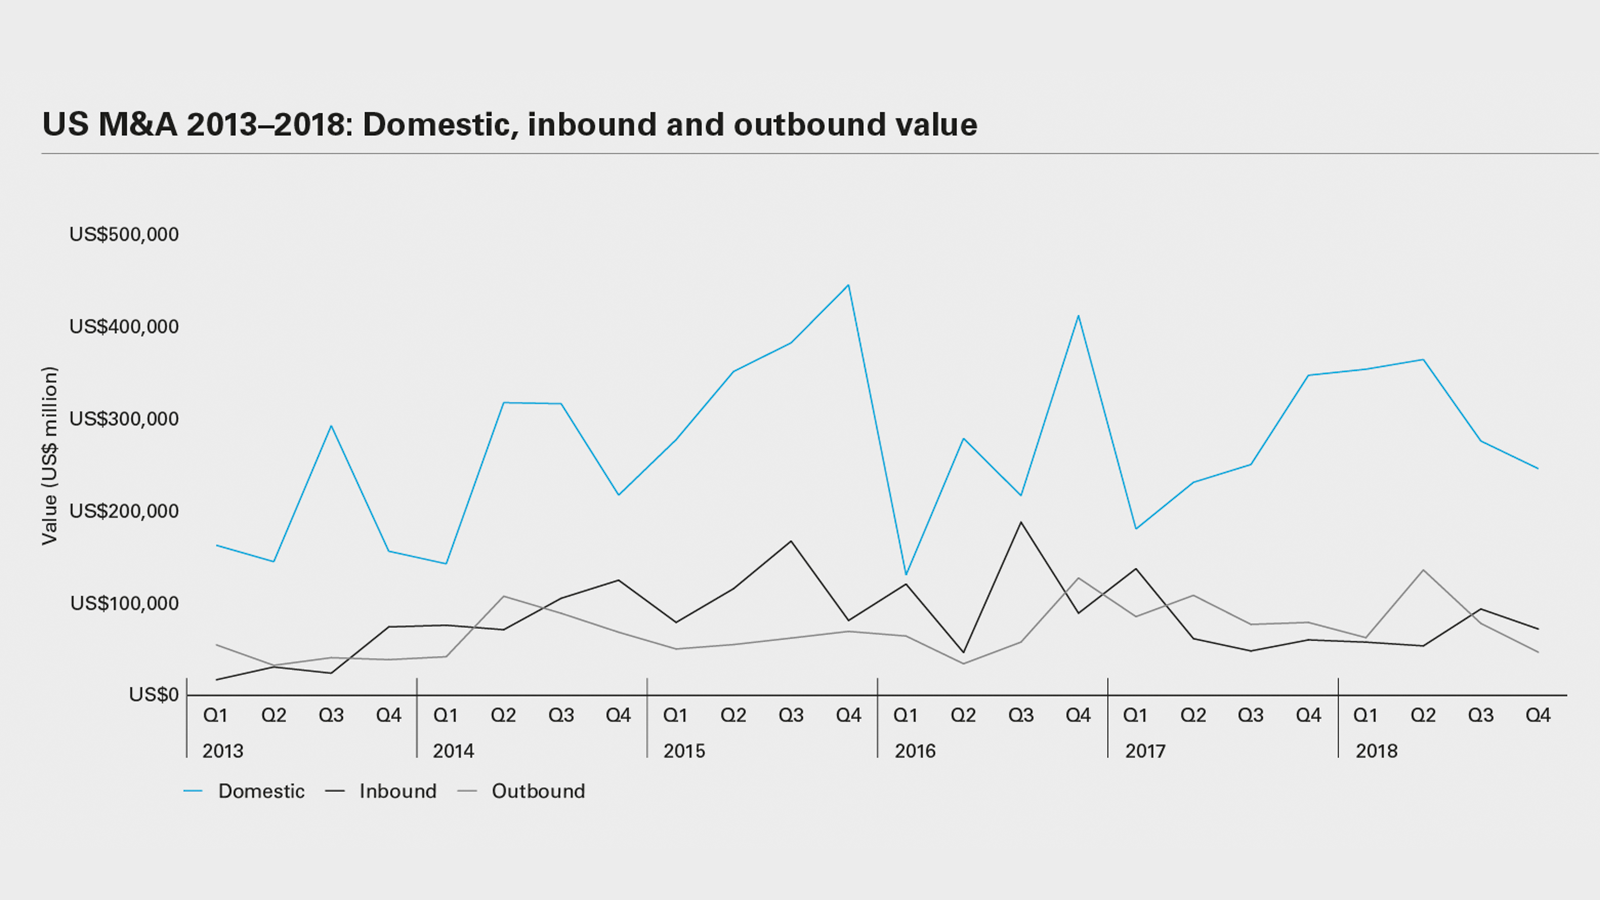Image resolution: width=1600 pixels, height=900 pixels.
Task: Click the 2013 year label
Action: (222, 751)
